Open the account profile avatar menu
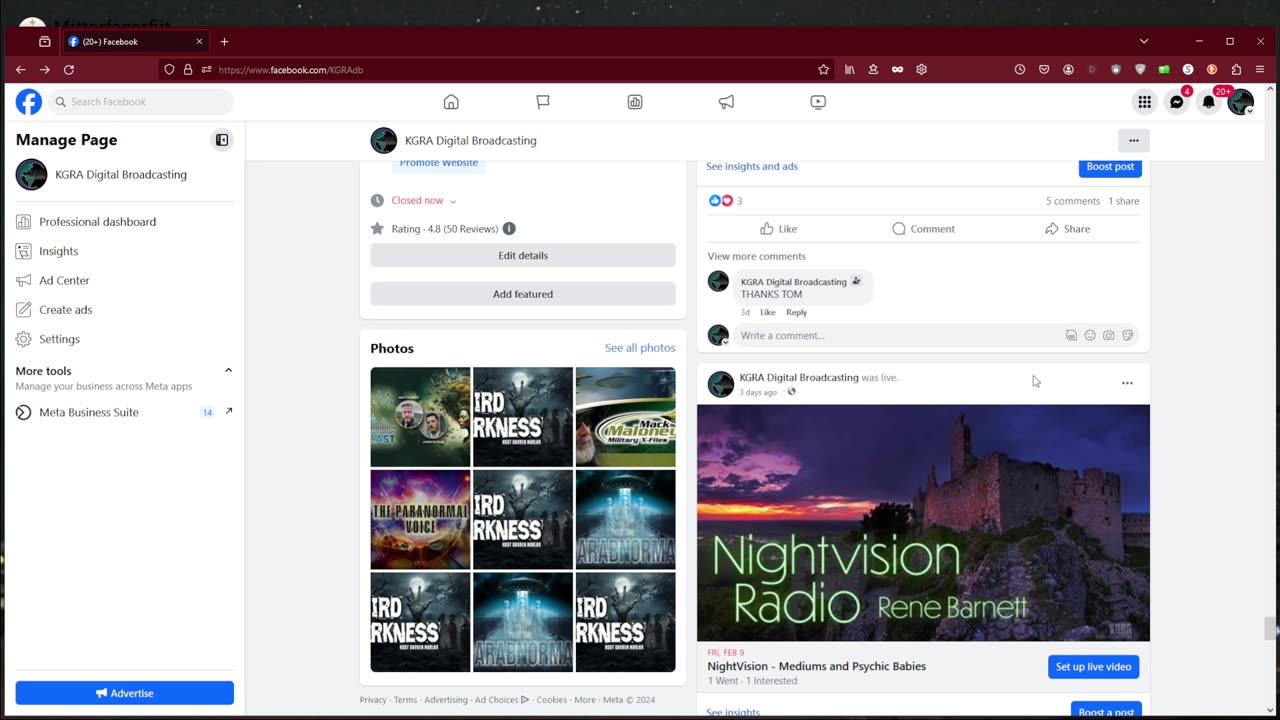 tap(1241, 102)
